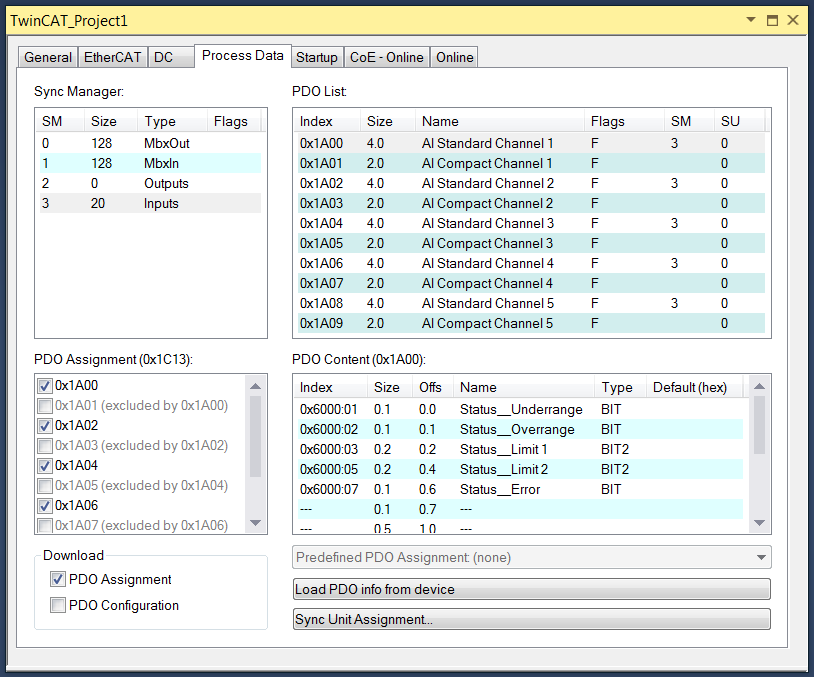This screenshot has height=677, width=814.
Task: Open Sync Unit Assignment dialog
Action: pyautogui.click(x=532, y=619)
